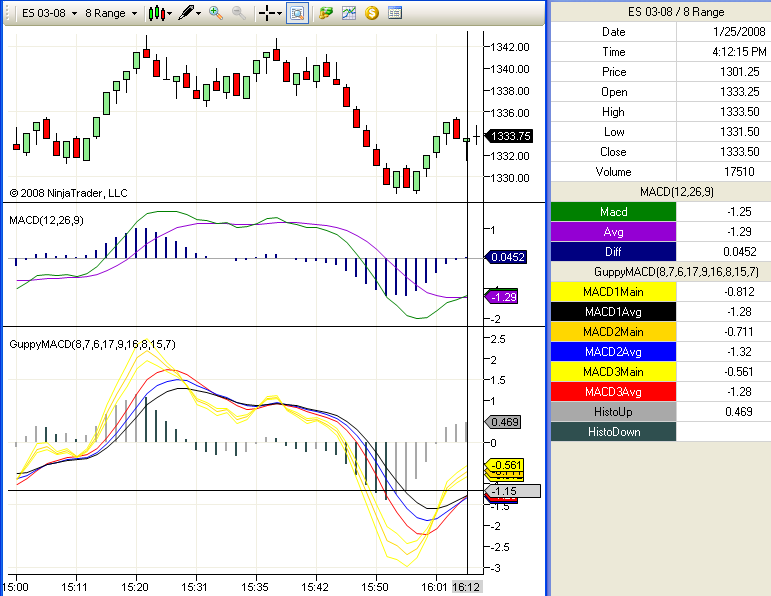The image size is (771, 596).
Task: Click the MACD1Main value -0.812
Action: click(739, 292)
